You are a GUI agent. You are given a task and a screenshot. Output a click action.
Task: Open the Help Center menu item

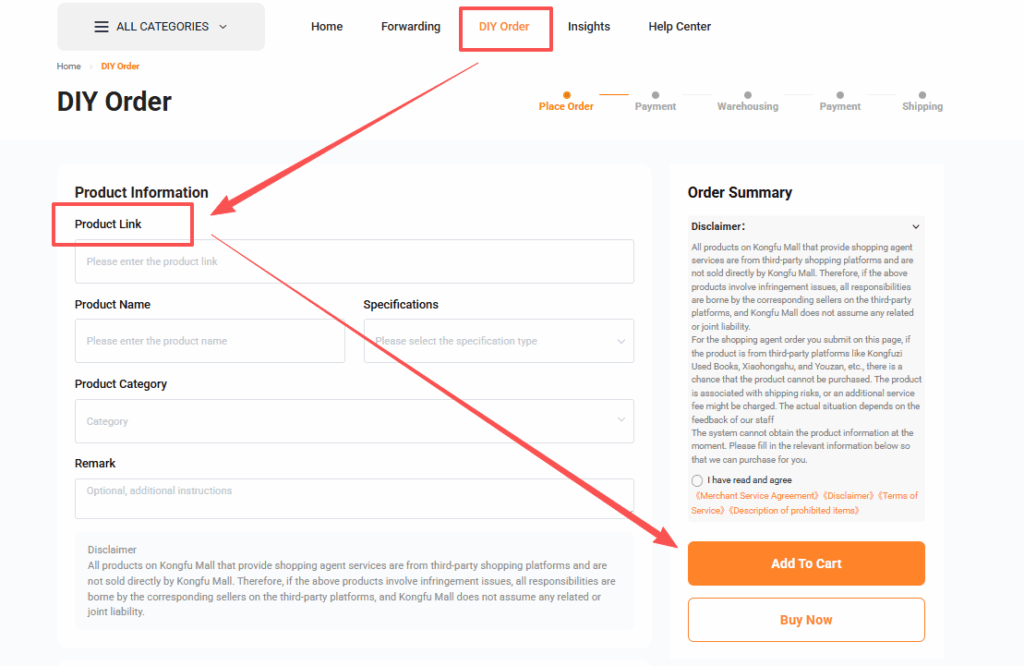pyautogui.click(x=680, y=27)
